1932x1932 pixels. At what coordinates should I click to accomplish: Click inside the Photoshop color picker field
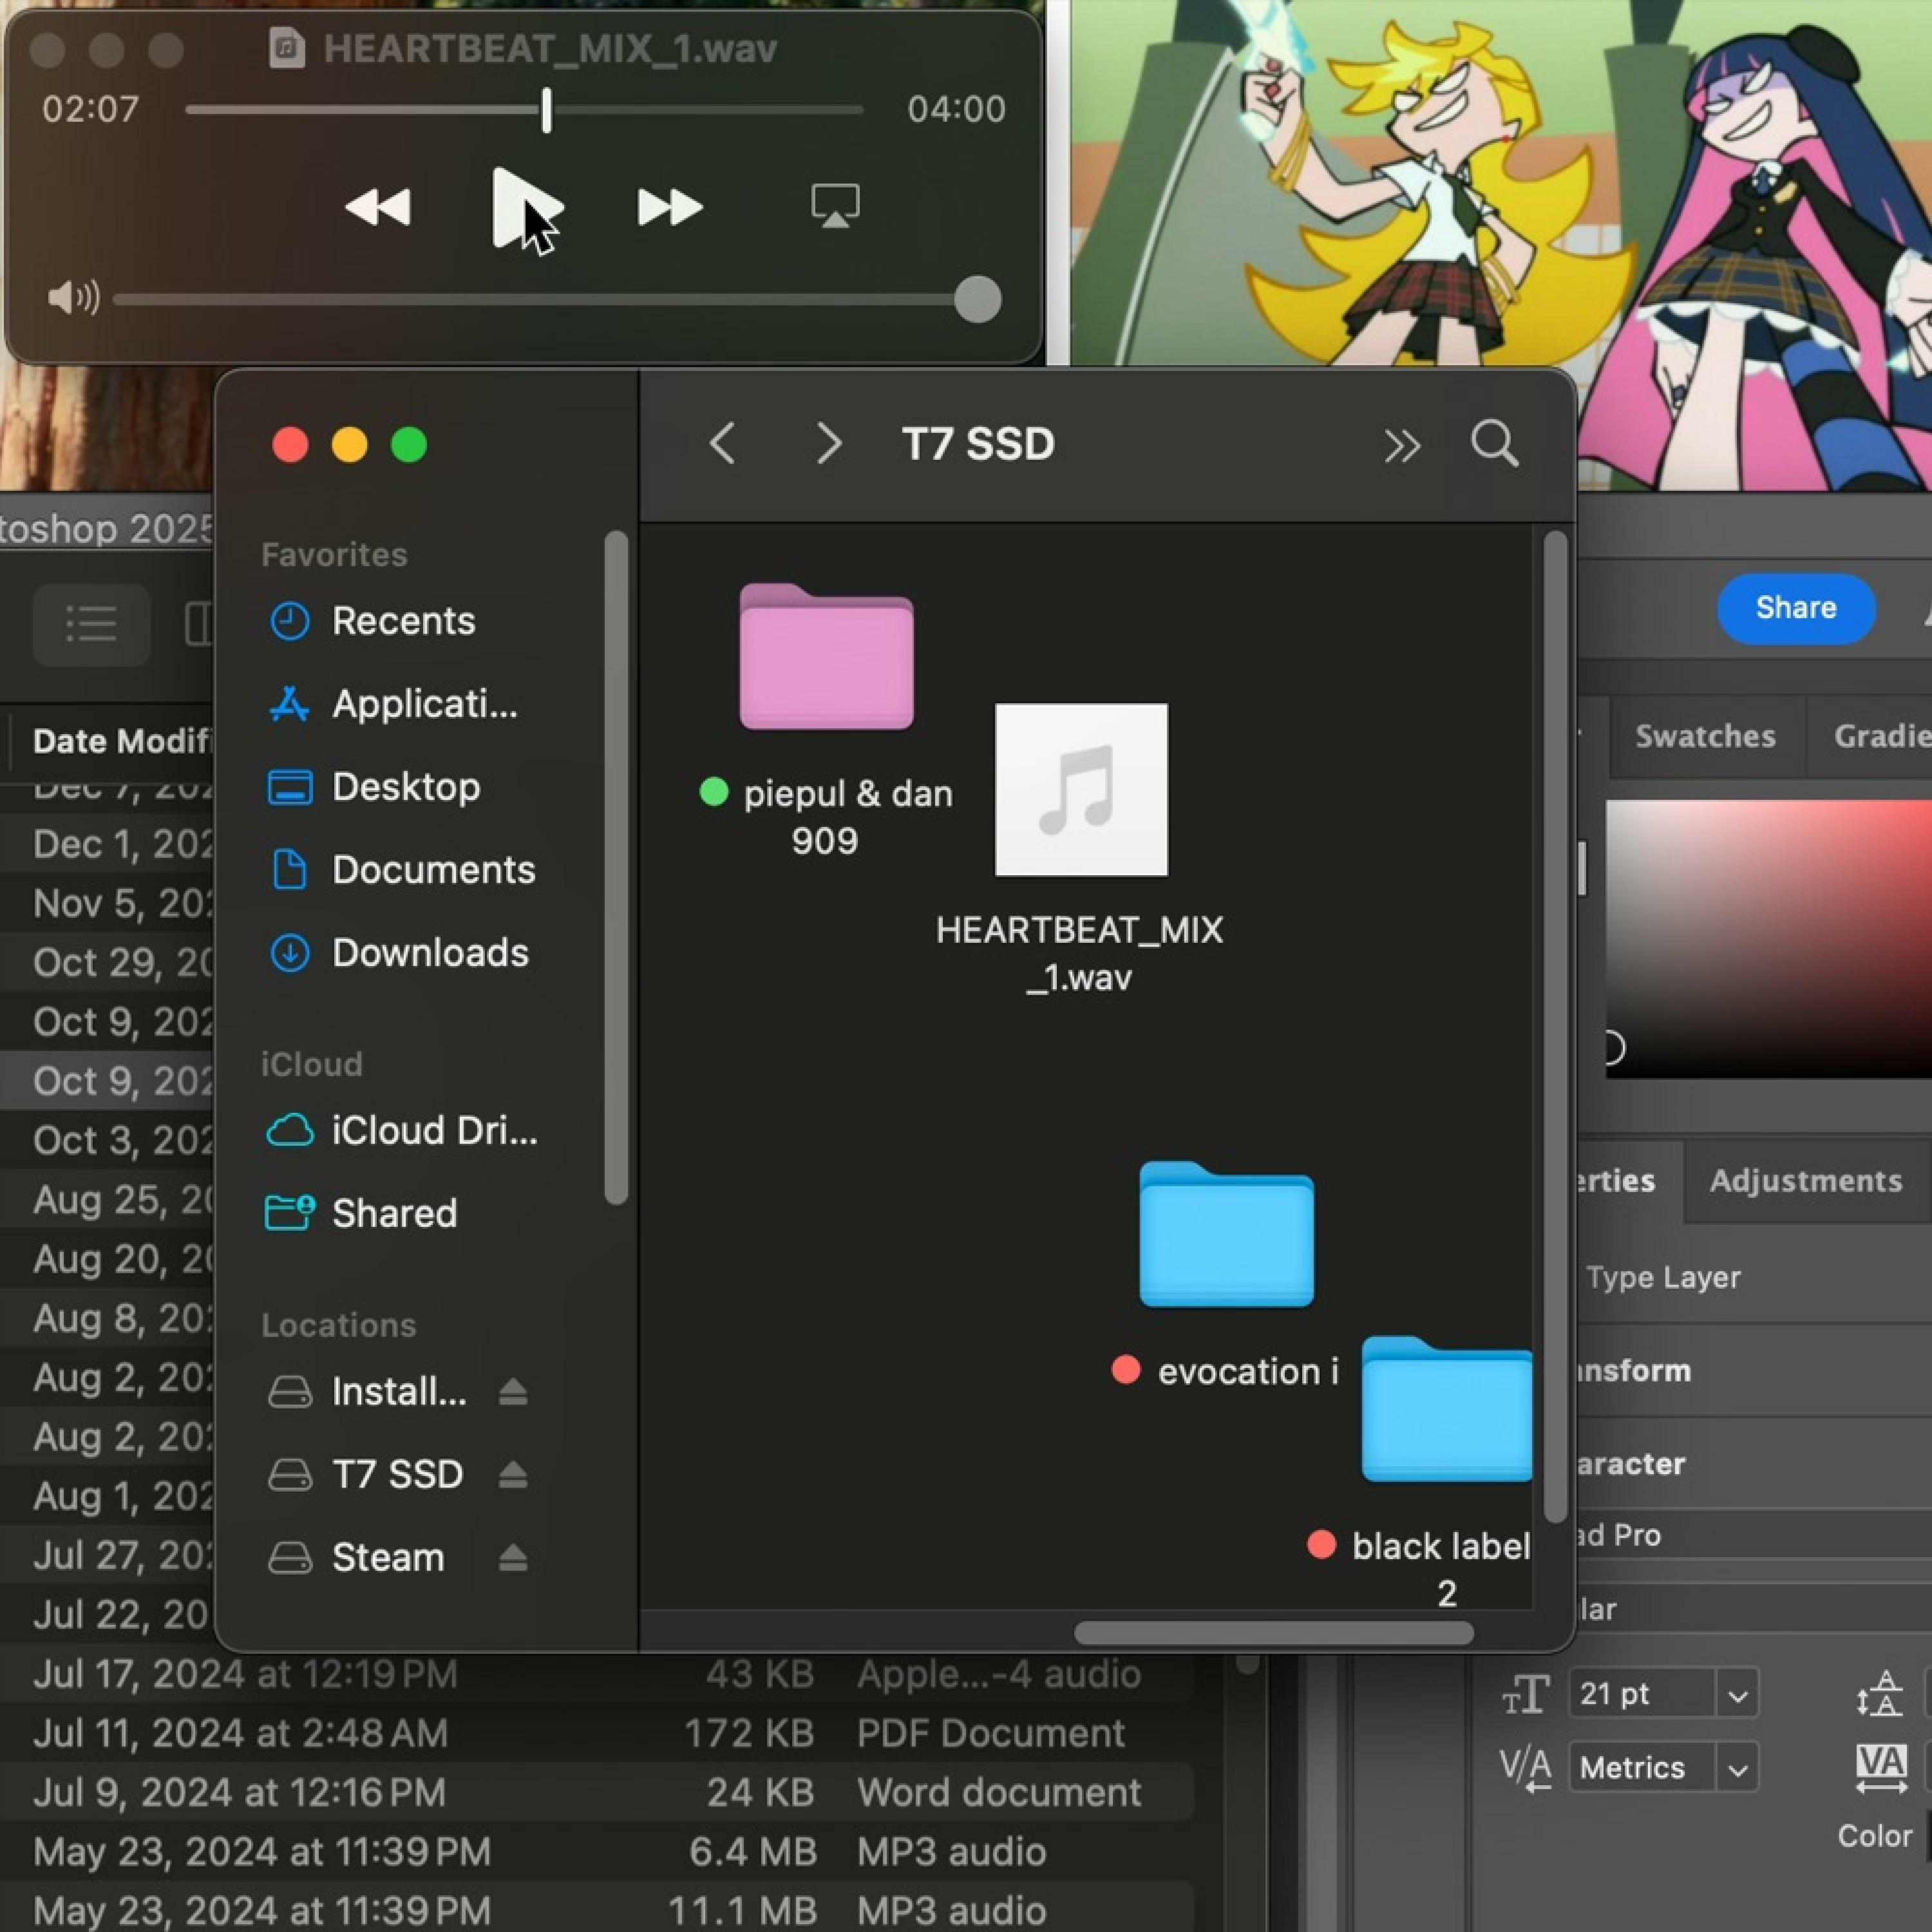(1768, 938)
